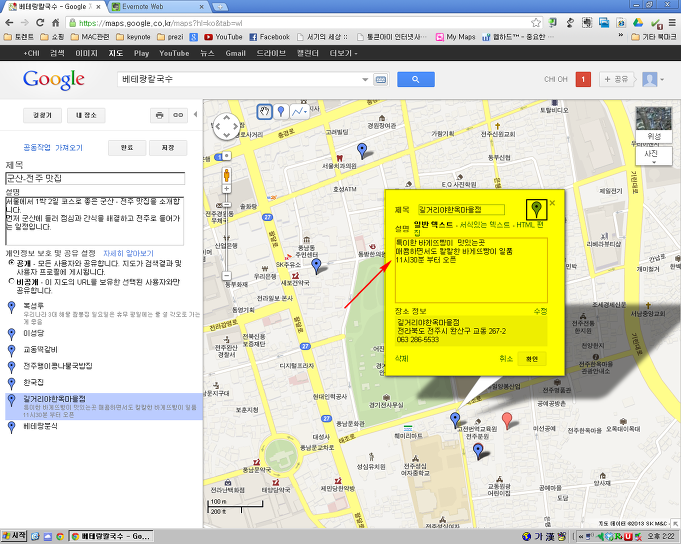The image size is (681, 544).
Task: Open the Facebook bookmark
Action: click(x=269, y=36)
